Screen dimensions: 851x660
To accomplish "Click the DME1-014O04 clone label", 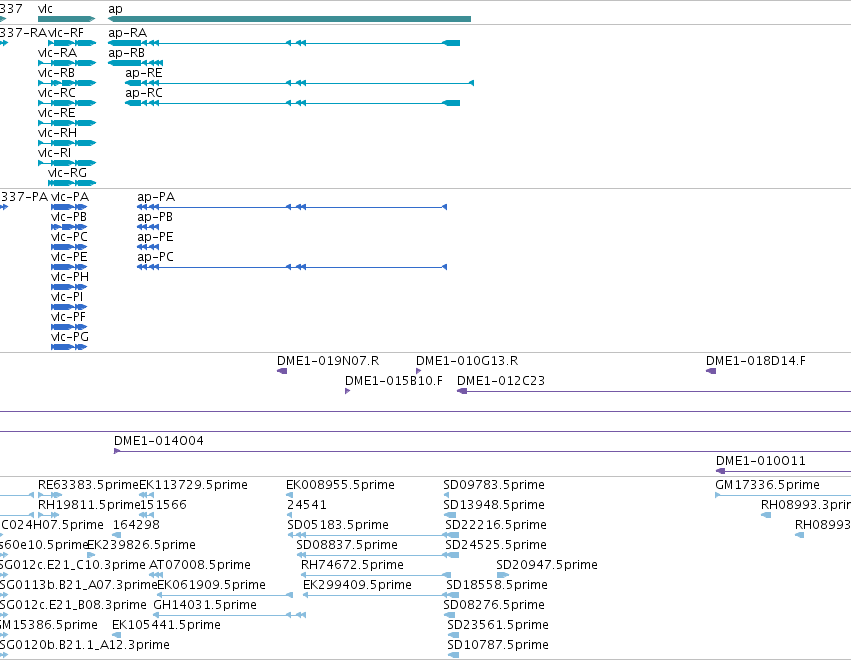I will click(x=159, y=441).
